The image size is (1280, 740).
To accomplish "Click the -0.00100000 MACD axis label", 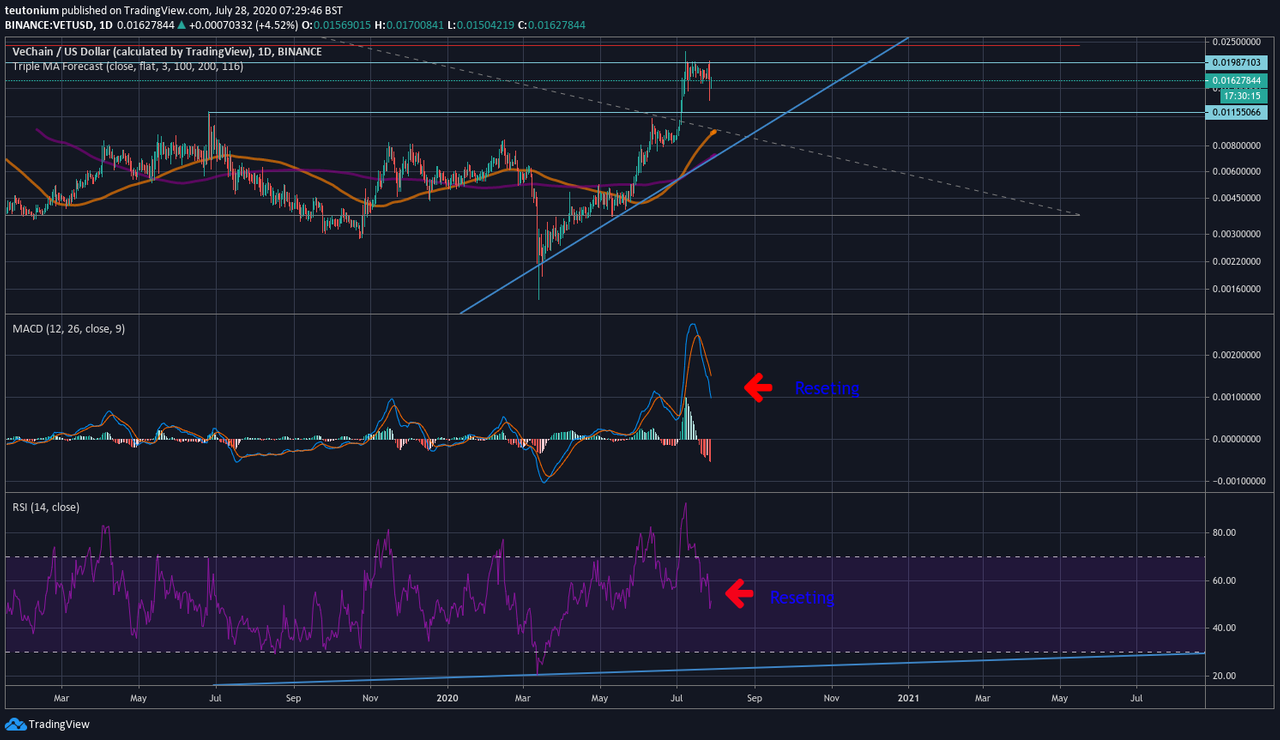I will click(x=1239, y=481).
